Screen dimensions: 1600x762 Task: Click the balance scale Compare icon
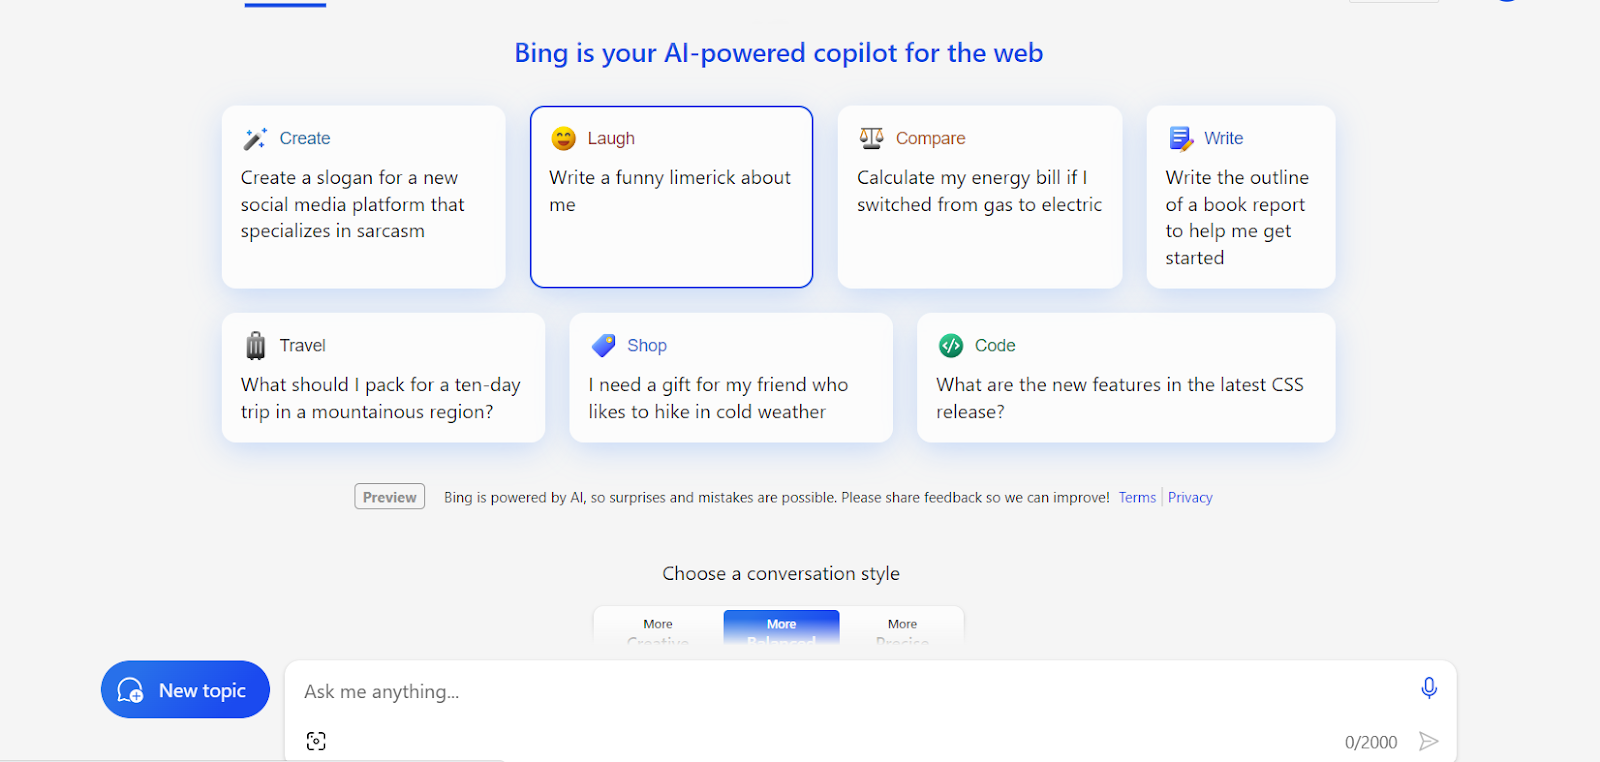(872, 138)
